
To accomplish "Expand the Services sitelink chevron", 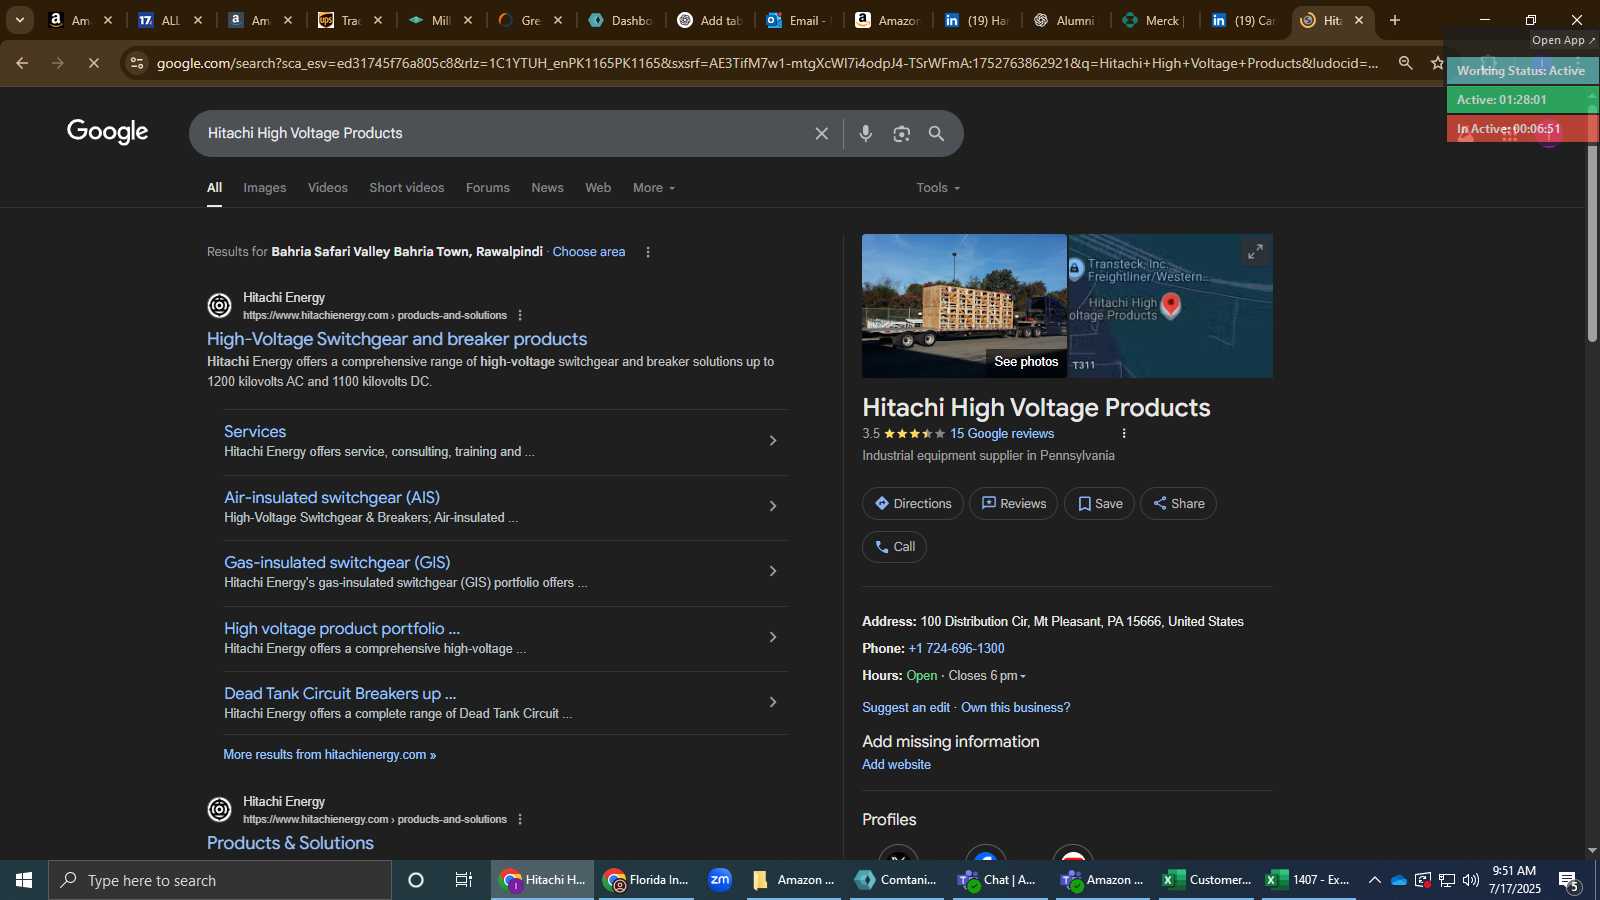I will click(772, 441).
